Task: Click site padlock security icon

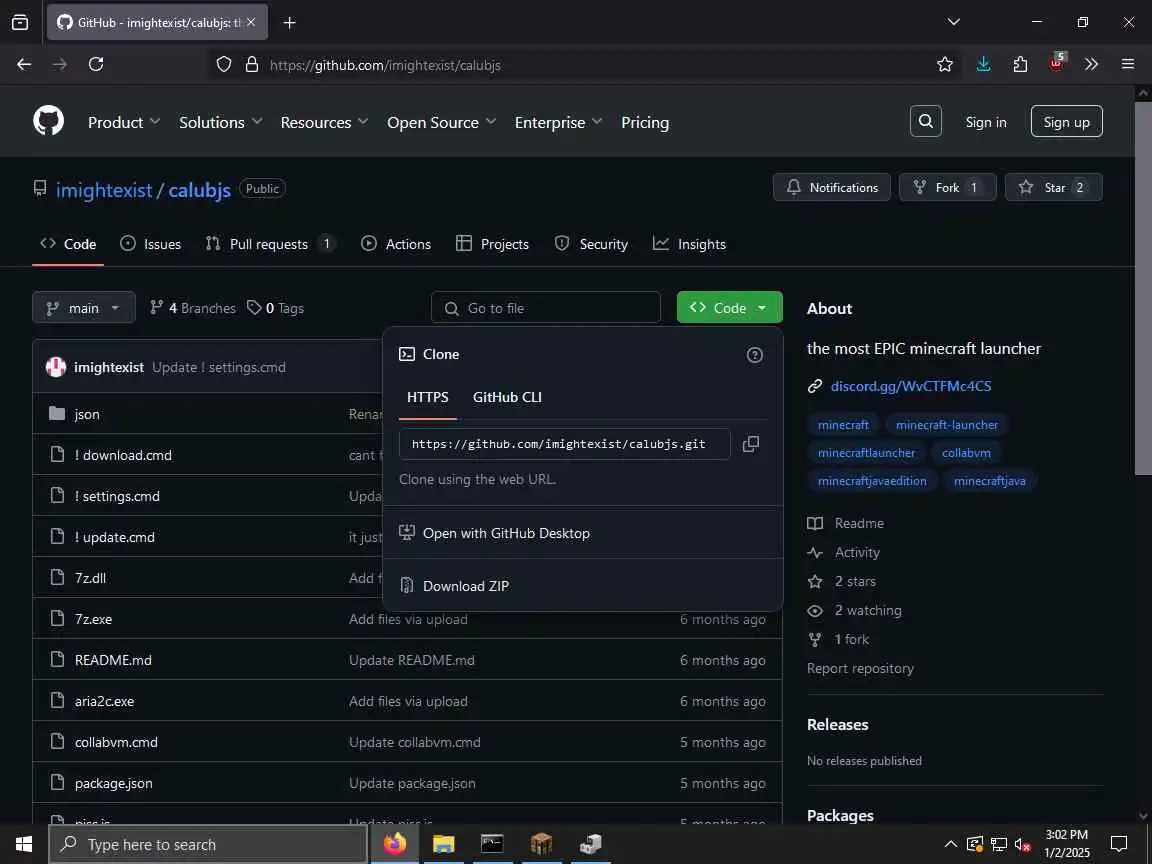Action: pyautogui.click(x=252, y=65)
